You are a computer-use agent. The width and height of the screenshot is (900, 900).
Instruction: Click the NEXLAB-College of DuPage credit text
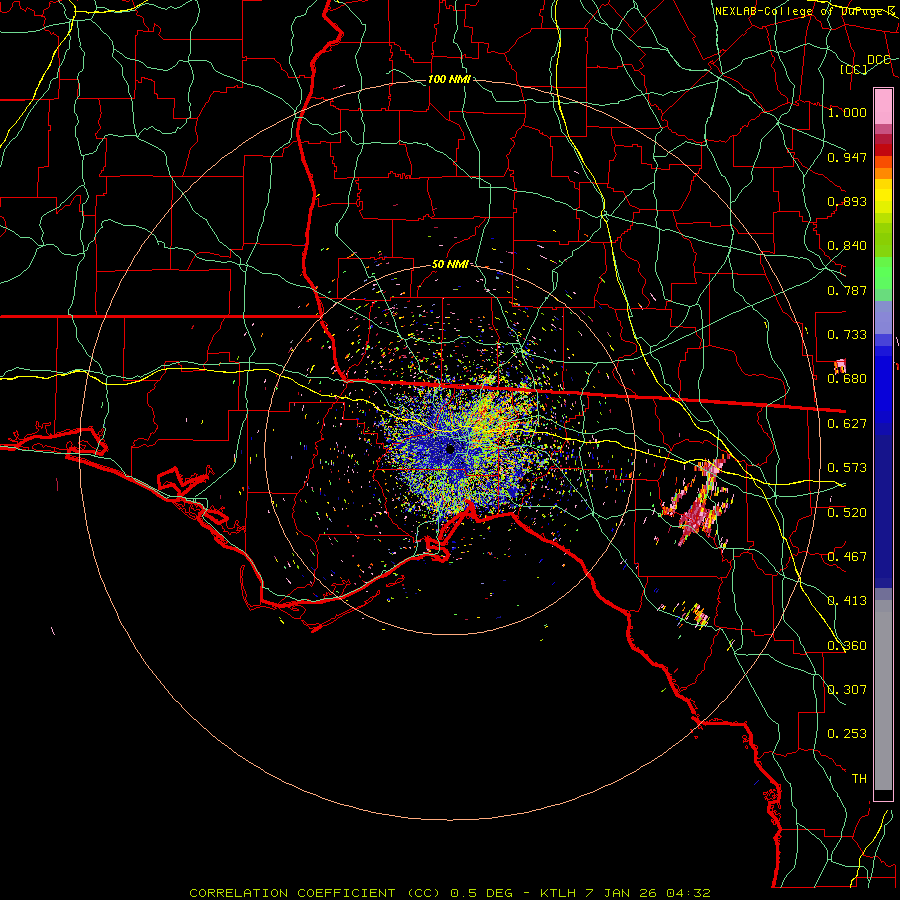click(x=807, y=11)
